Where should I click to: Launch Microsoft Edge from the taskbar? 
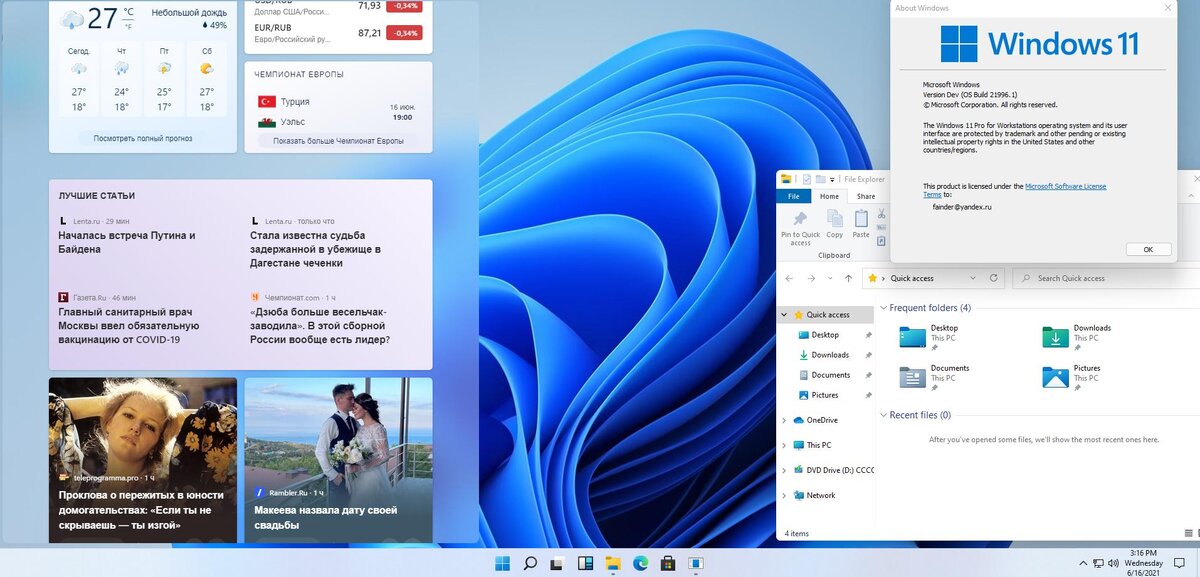click(x=641, y=563)
